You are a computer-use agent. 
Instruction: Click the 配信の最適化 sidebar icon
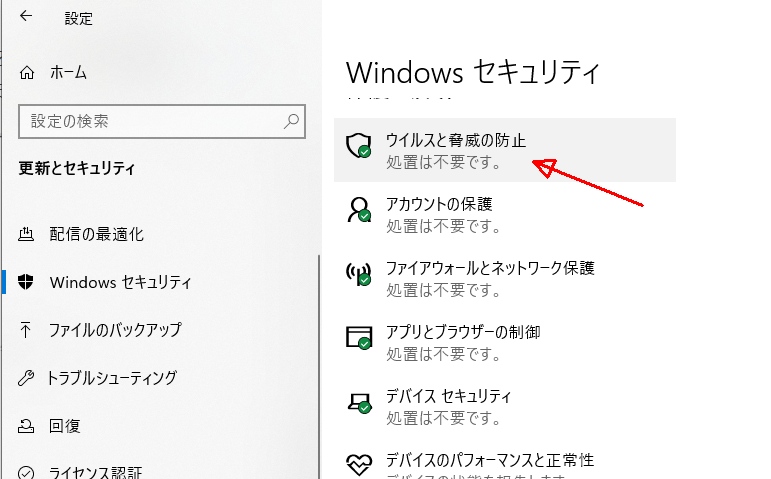pyautogui.click(x=27, y=235)
